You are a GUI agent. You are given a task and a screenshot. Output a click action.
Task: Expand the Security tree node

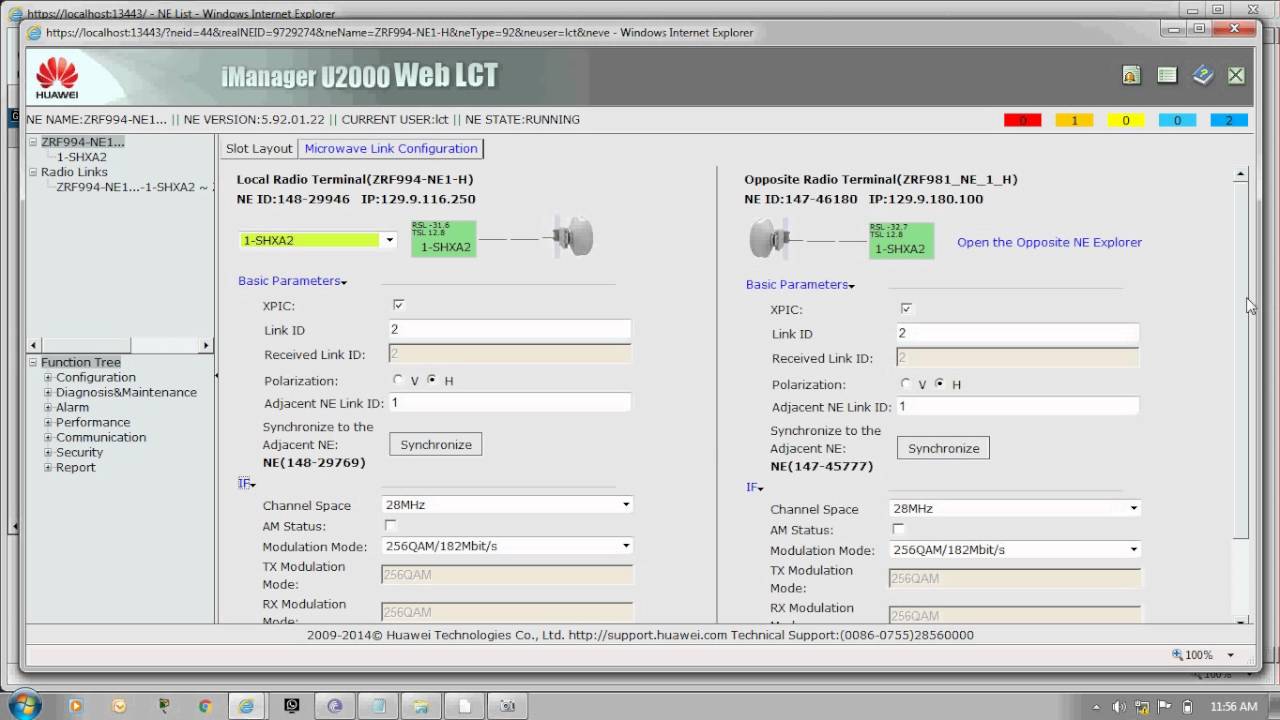pyautogui.click(x=48, y=453)
